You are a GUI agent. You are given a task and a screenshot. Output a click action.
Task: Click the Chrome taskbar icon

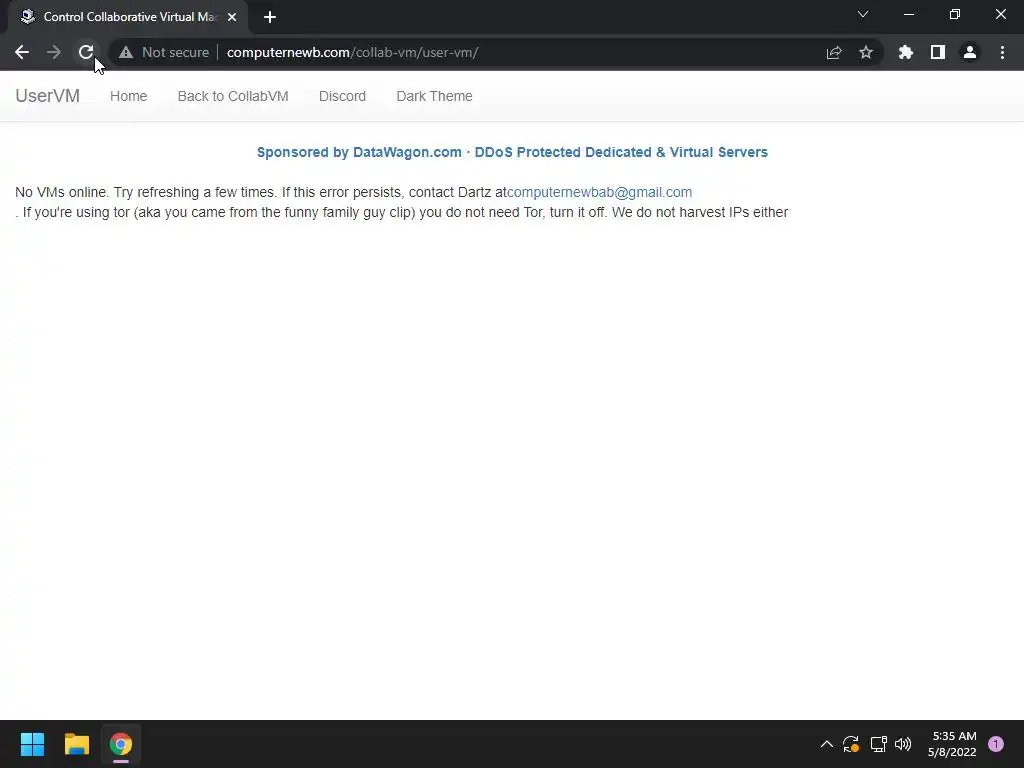coord(121,744)
